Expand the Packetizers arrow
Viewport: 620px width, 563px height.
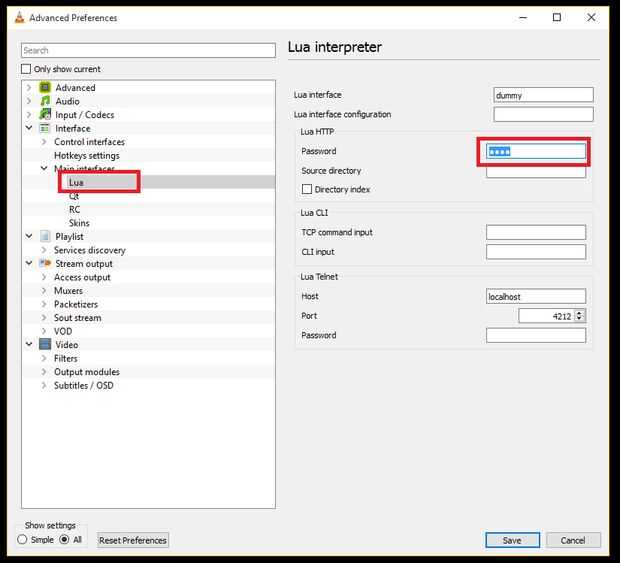click(x=44, y=304)
